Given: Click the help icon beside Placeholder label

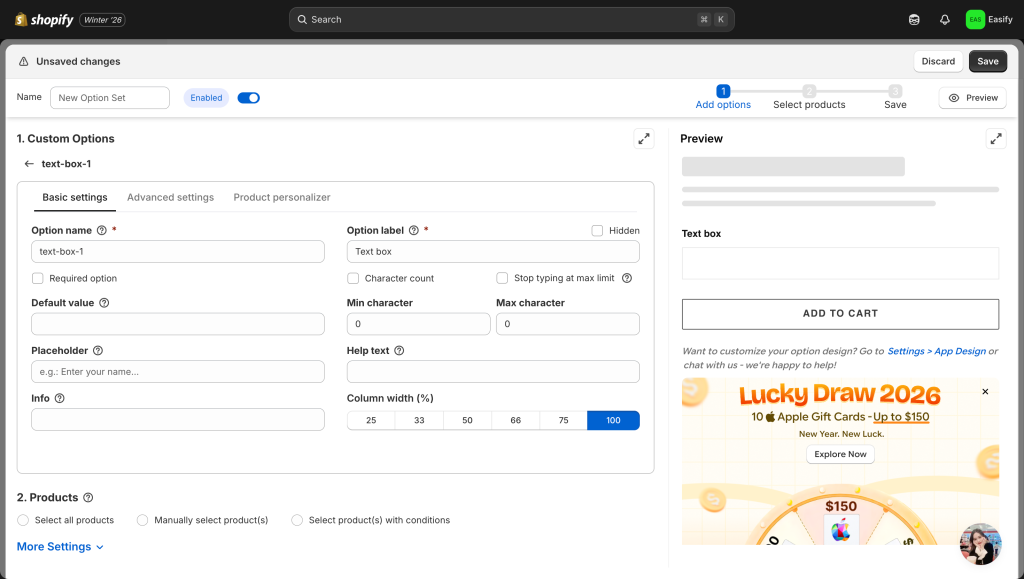Looking at the screenshot, I should (98, 351).
